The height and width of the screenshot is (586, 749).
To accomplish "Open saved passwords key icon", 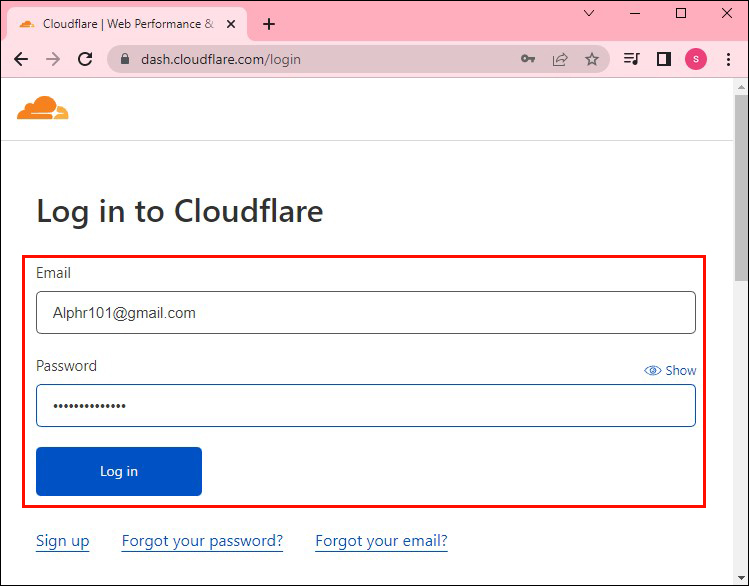I will click(x=528, y=59).
